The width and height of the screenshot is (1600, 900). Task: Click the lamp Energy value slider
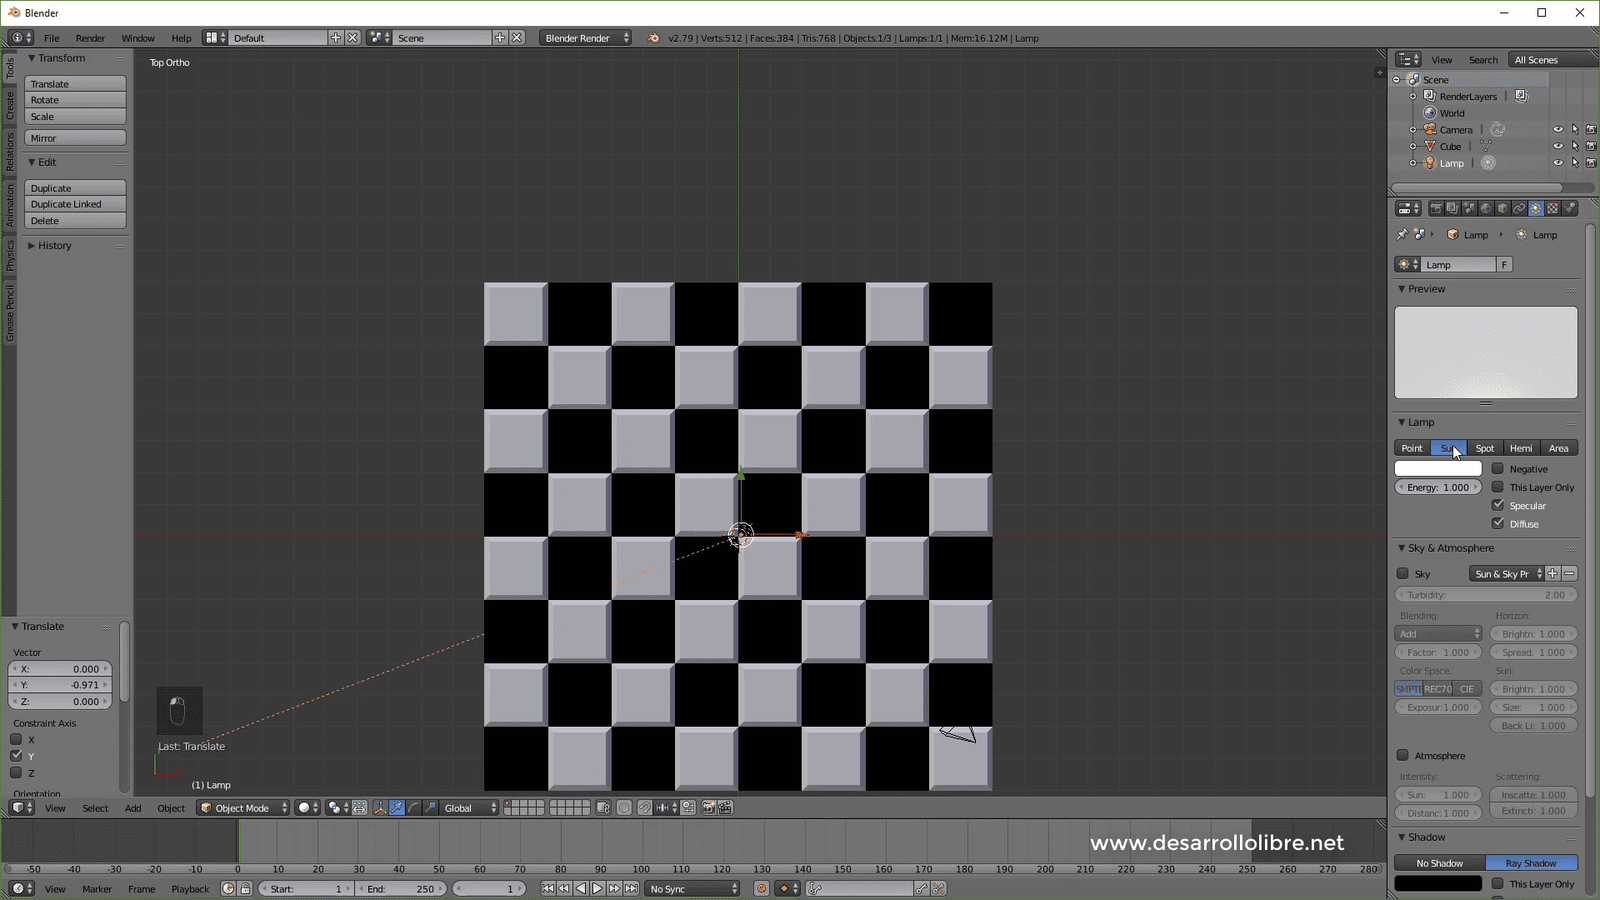tap(1438, 487)
